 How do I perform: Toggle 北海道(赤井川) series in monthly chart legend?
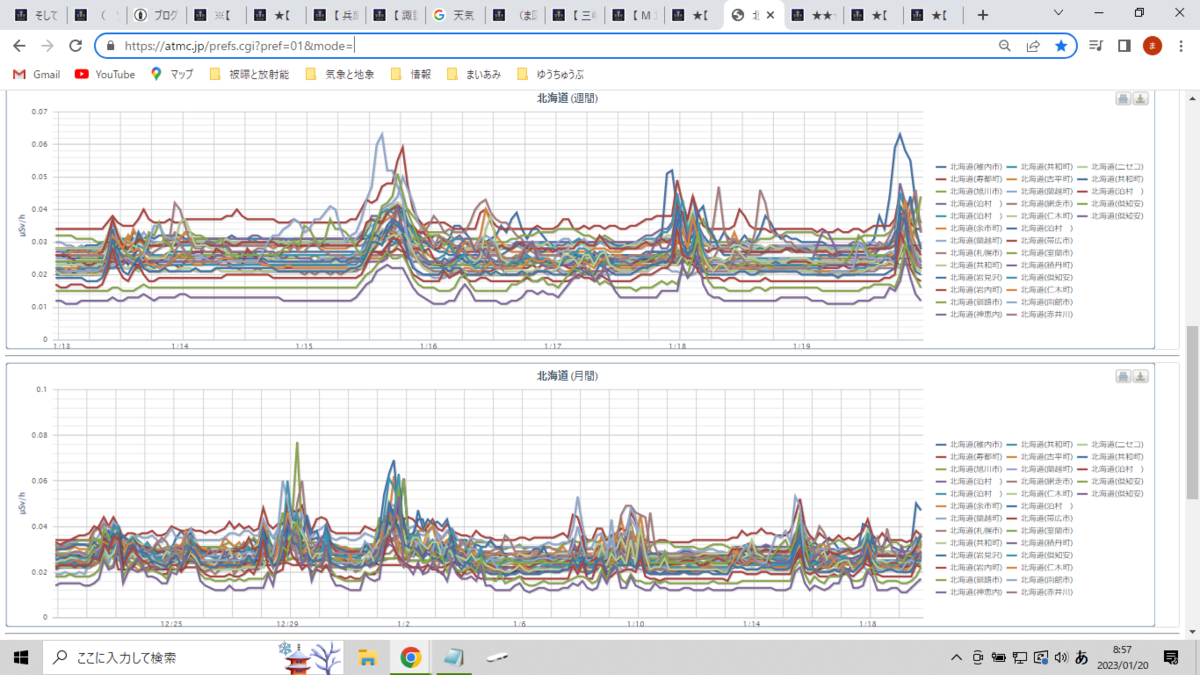click(x=1041, y=592)
